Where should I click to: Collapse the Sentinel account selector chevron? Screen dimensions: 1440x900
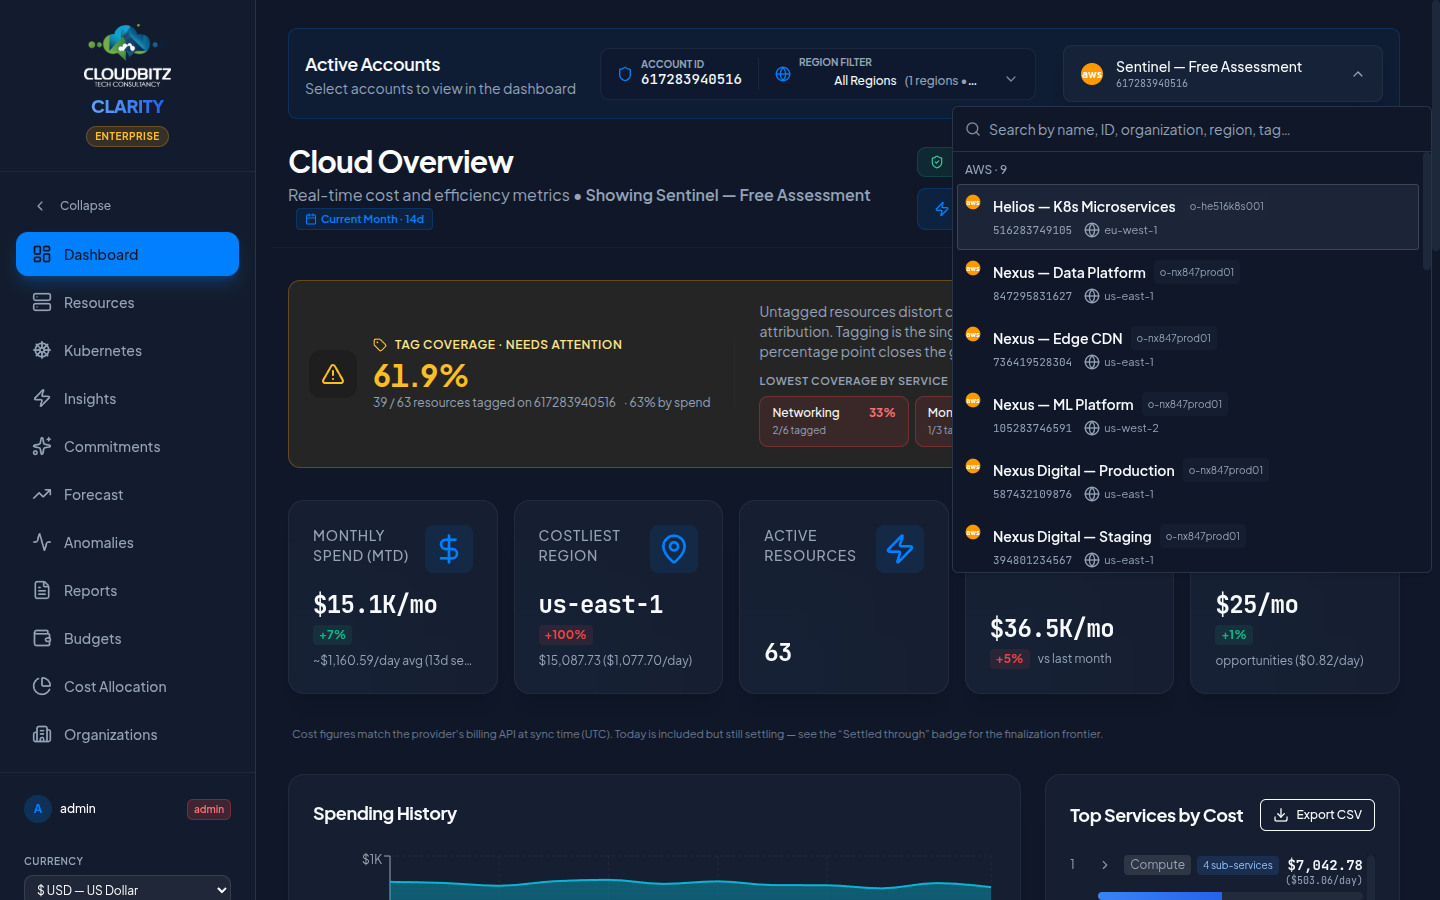click(1357, 74)
